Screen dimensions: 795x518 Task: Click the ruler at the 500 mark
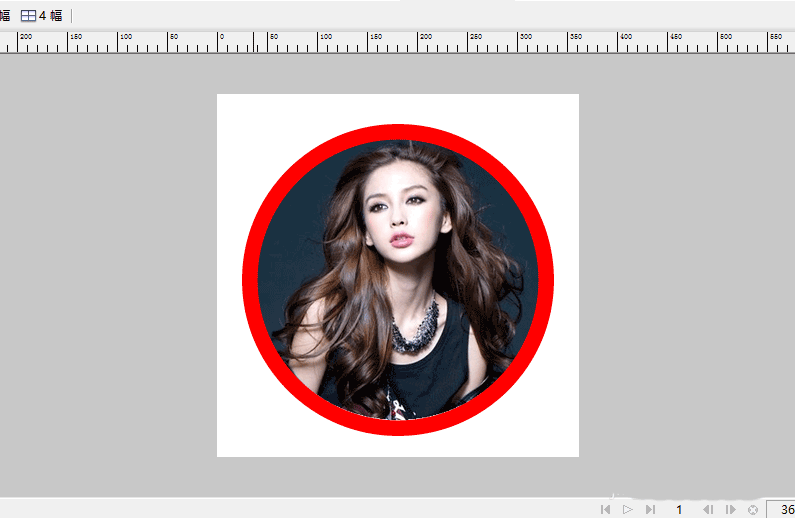pyautogui.click(x=520, y=41)
